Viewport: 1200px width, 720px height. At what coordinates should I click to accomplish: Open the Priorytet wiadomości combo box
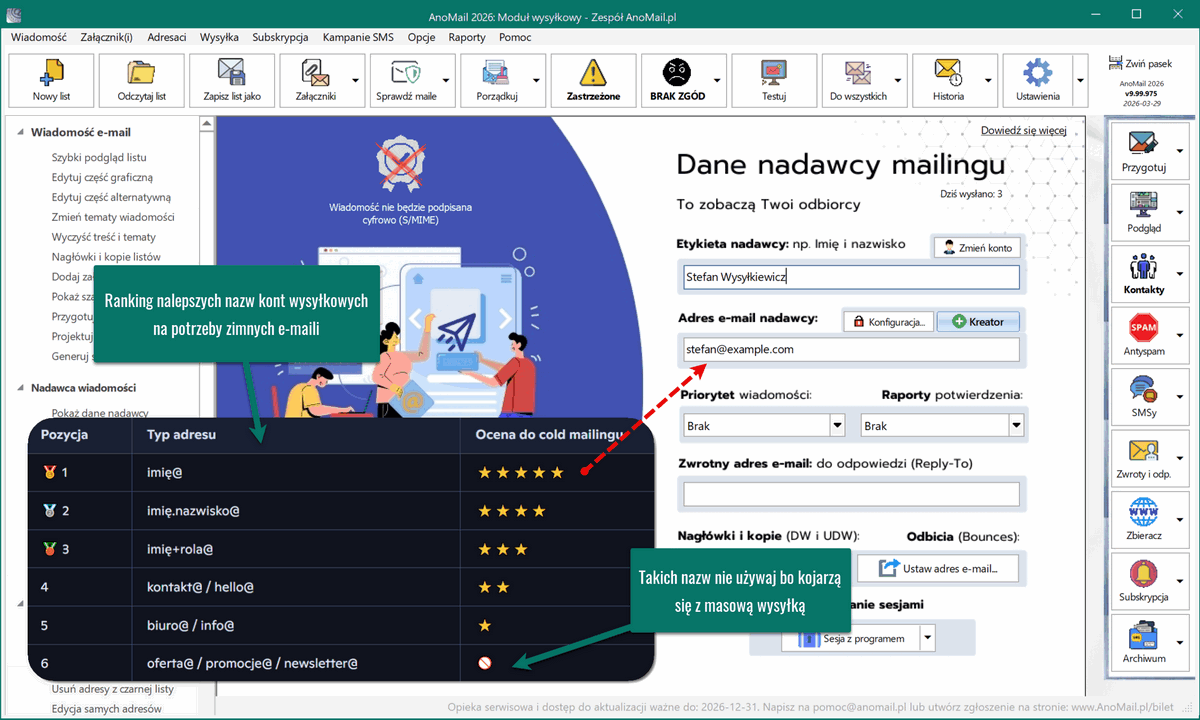(x=764, y=425)
